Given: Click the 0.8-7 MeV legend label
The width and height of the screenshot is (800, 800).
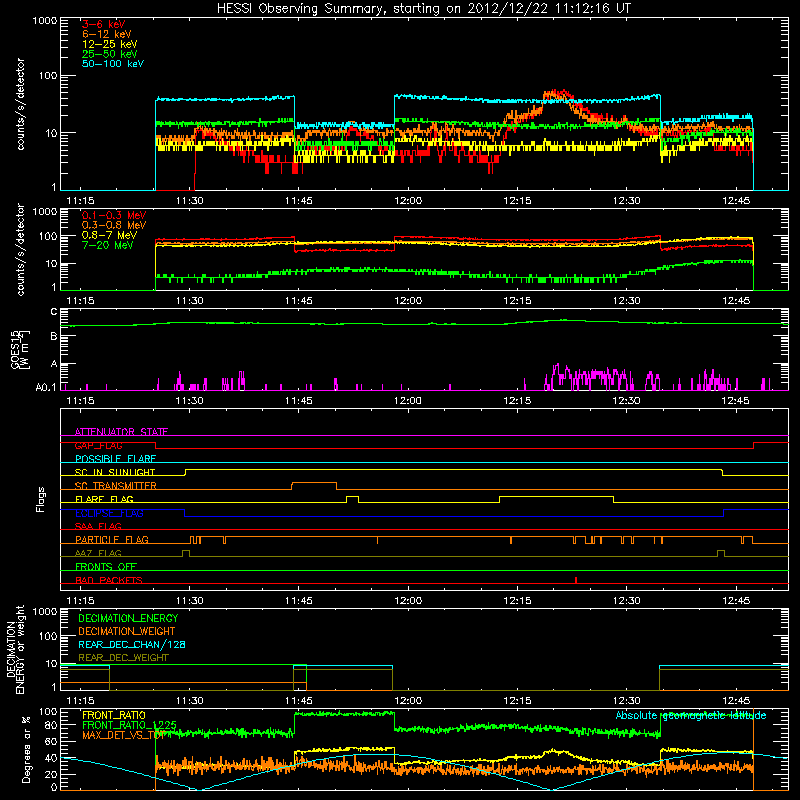Looking at the screenshot, I should [x=109, y=235].
